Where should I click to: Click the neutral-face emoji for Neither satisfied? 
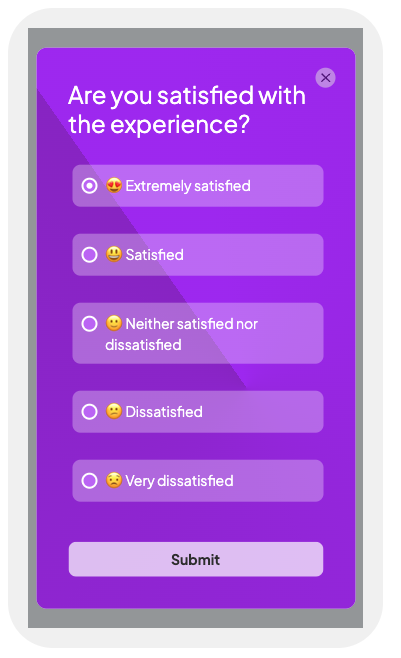tap(114, 323)
